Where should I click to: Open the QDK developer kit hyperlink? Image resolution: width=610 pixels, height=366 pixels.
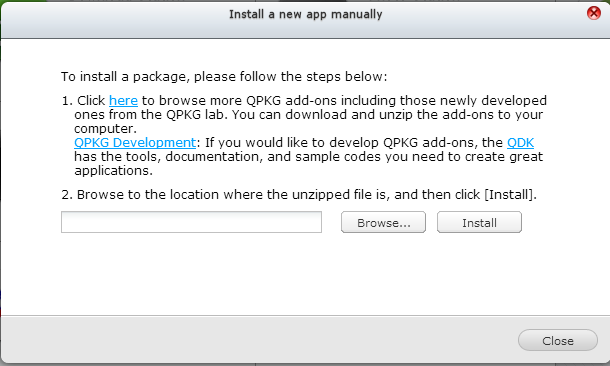pyautogui.click(x=520, y=142)
